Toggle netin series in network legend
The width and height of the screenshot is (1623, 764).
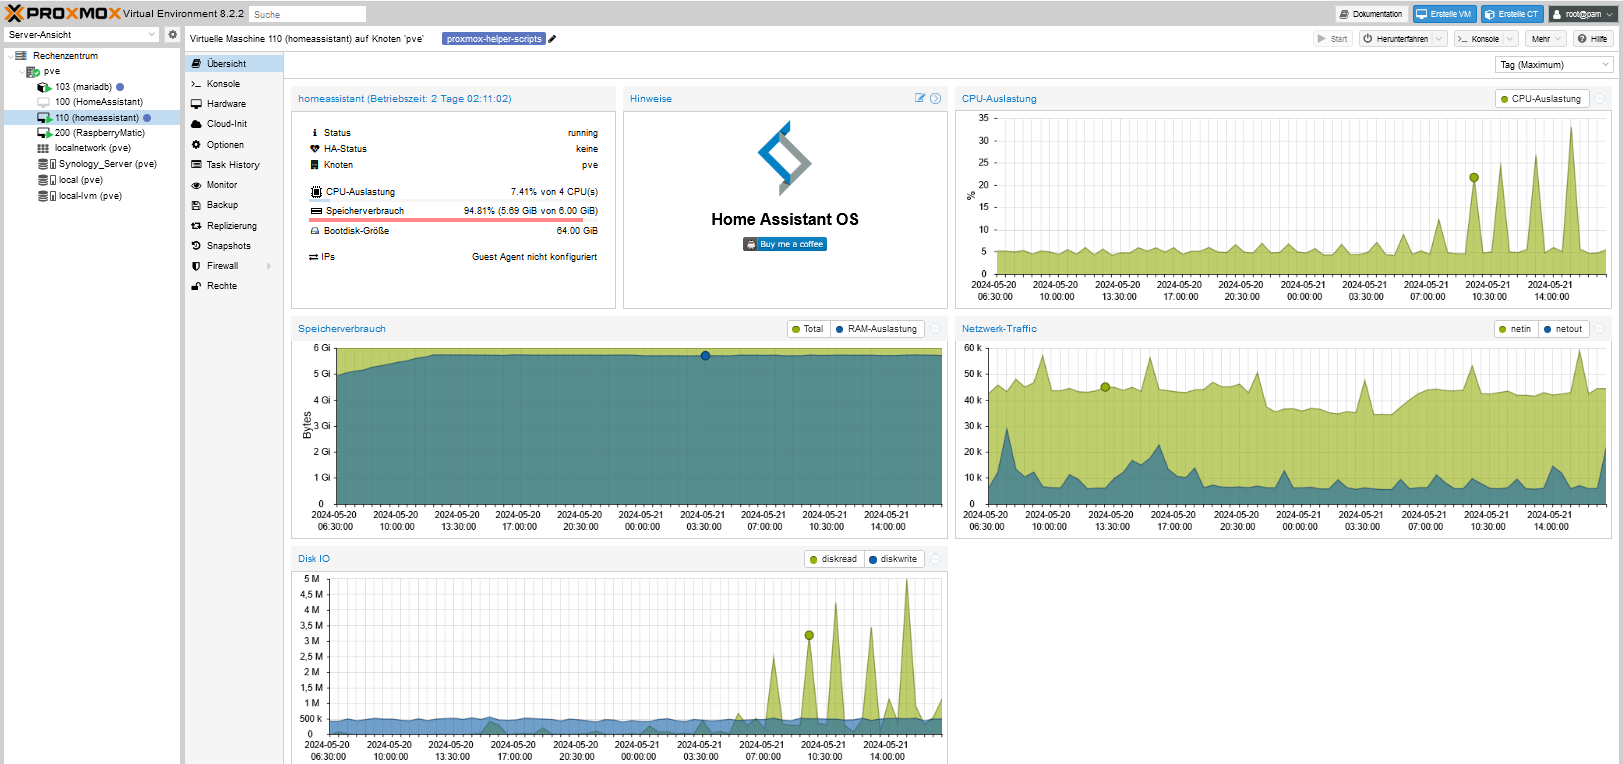tap(1515, 329)
